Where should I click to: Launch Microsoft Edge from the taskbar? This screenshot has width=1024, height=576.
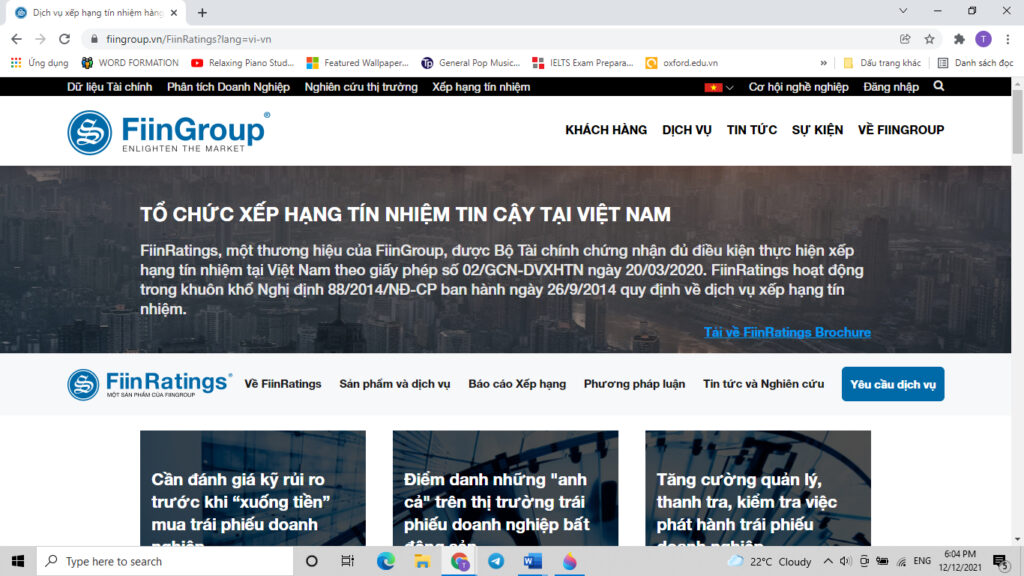[385, 561]
